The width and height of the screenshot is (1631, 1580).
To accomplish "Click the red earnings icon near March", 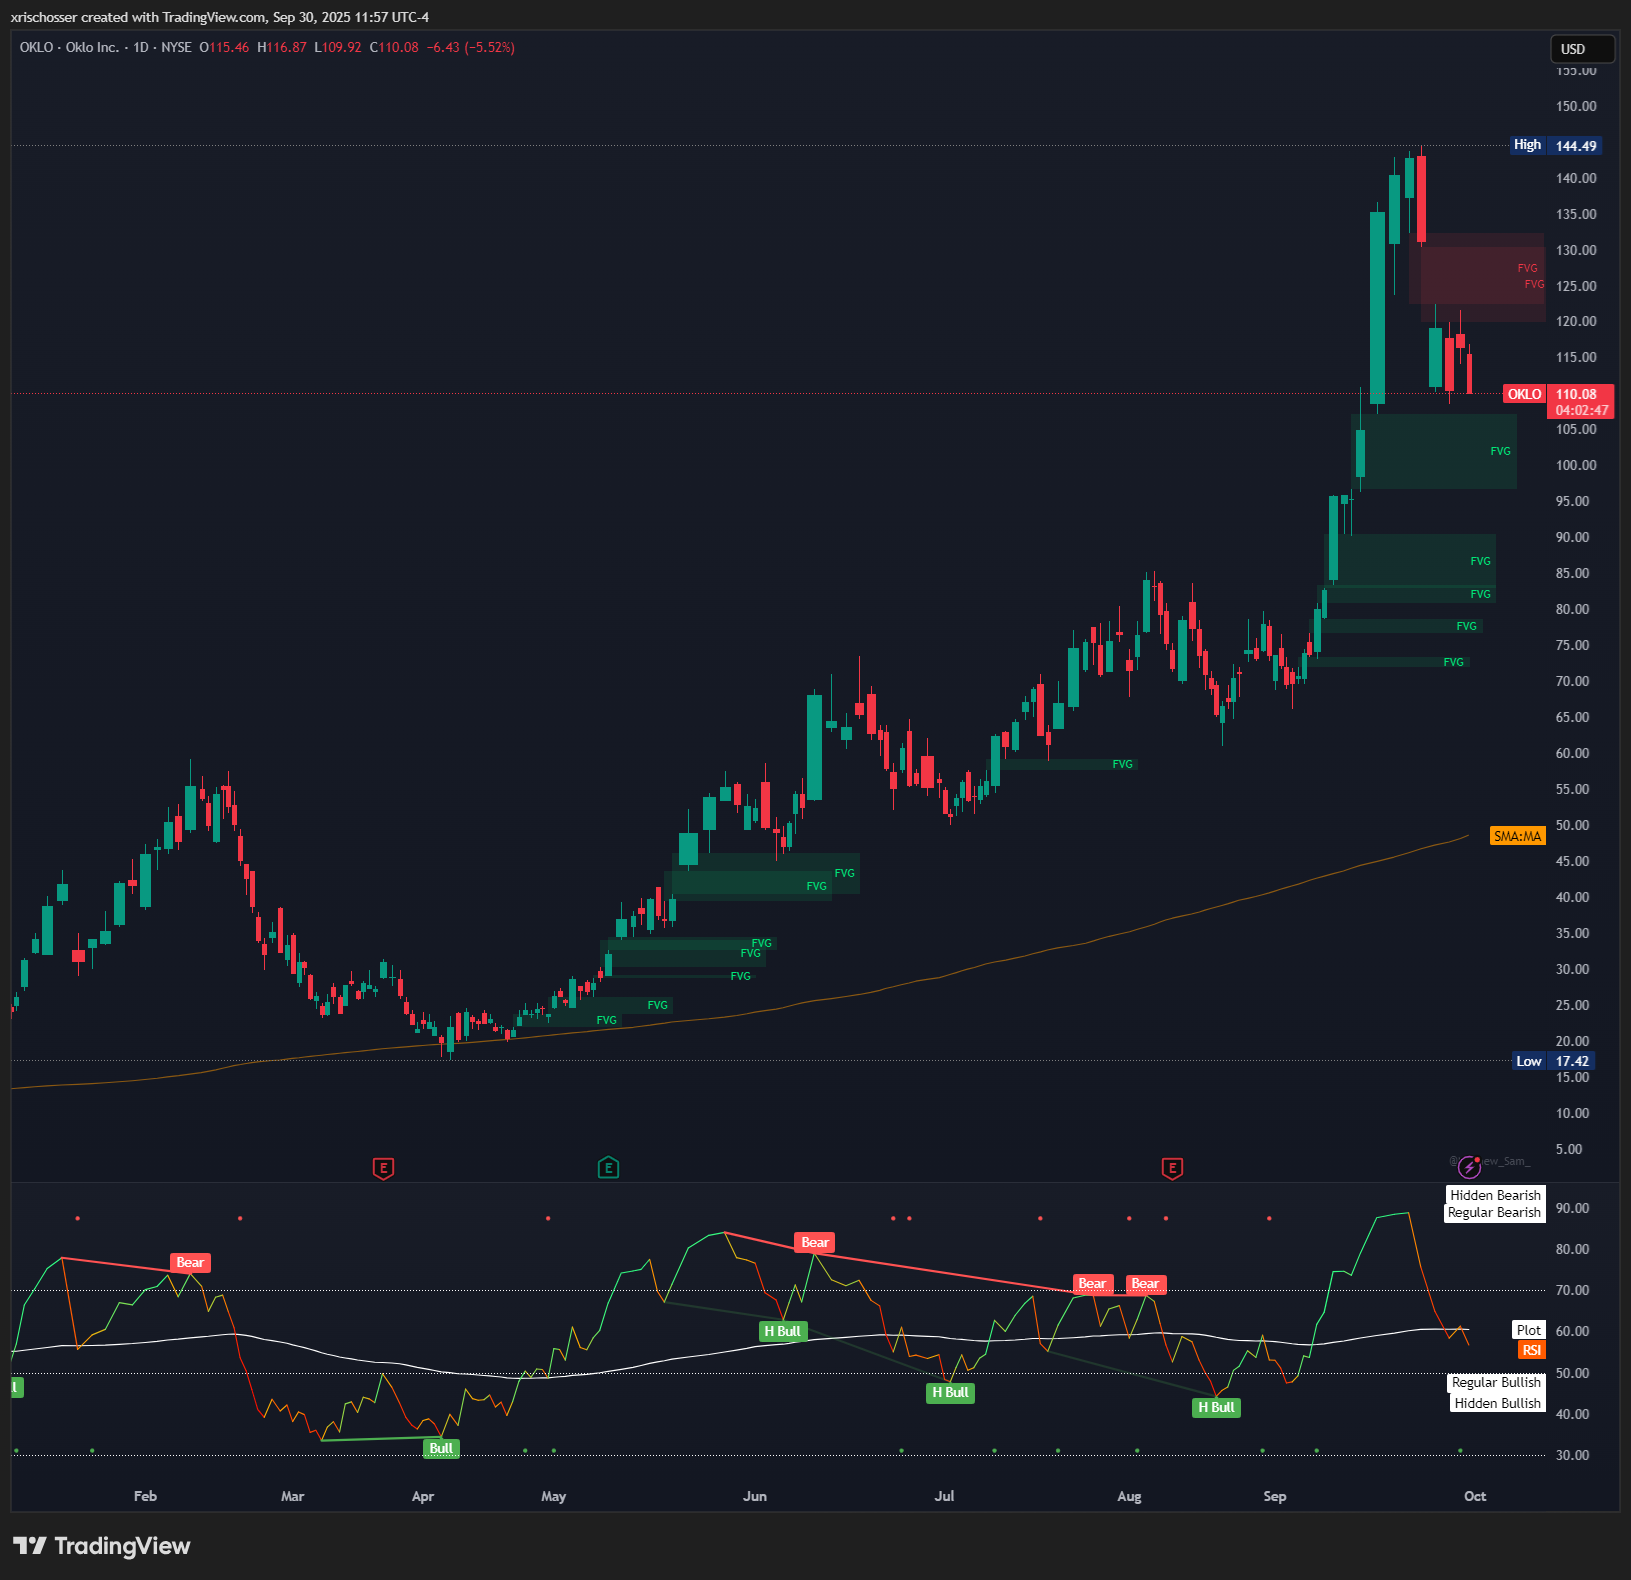I will [383, 1167].
